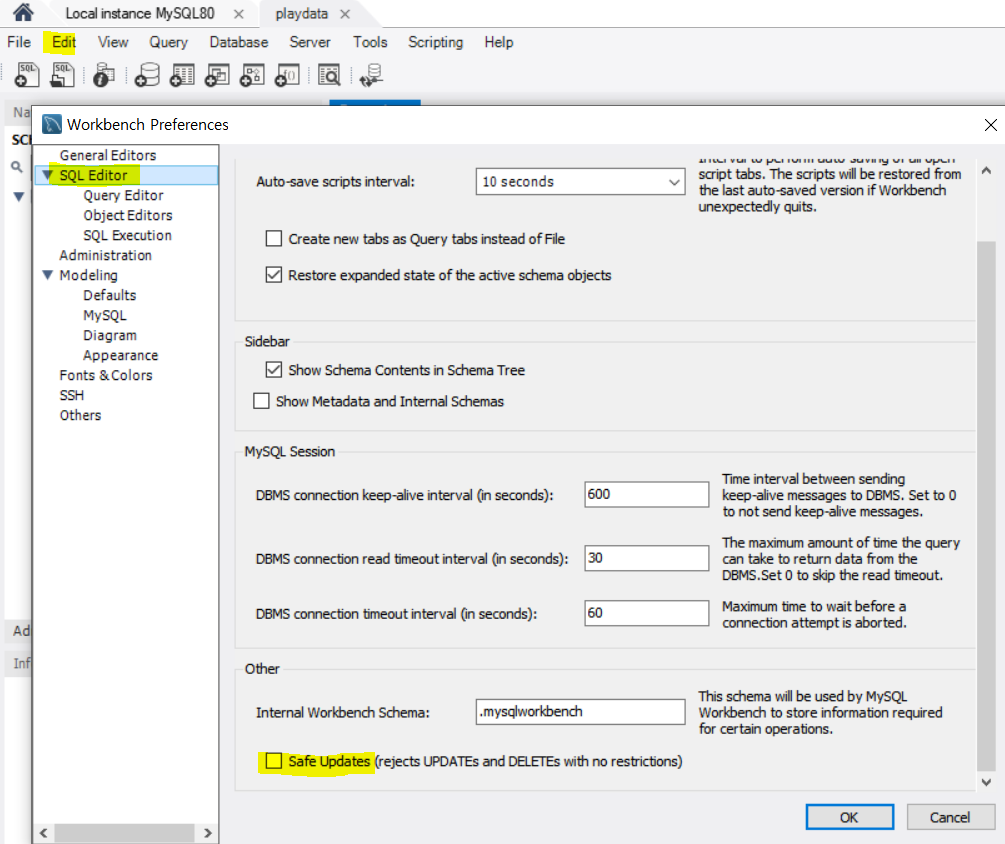Create new stored procedure icon

(252, 75)
